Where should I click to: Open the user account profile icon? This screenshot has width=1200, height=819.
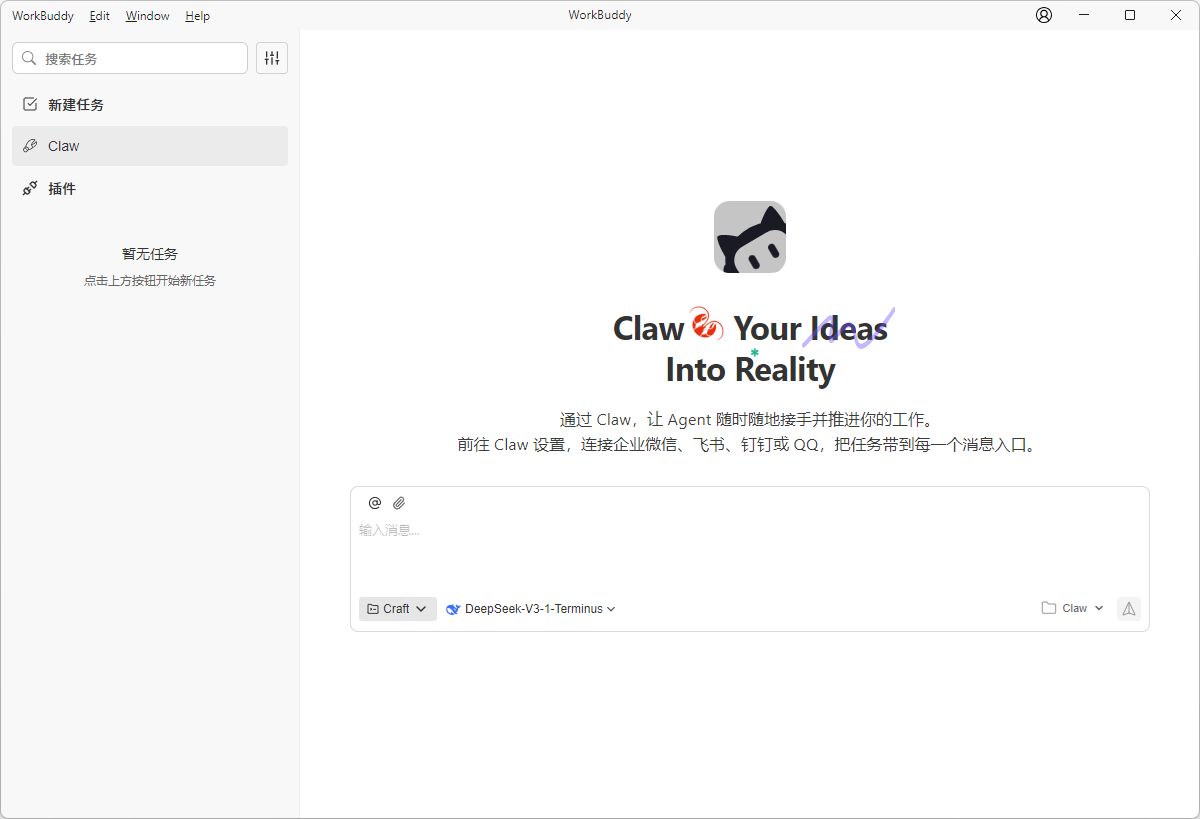1044,15
